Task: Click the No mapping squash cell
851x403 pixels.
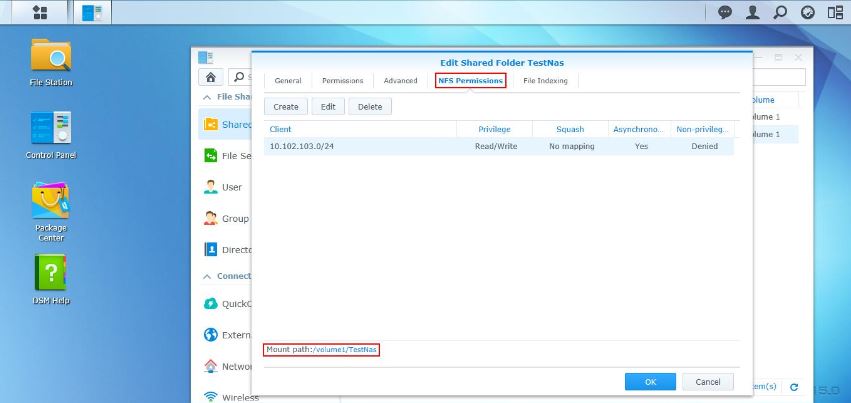Action: [571, 146]
